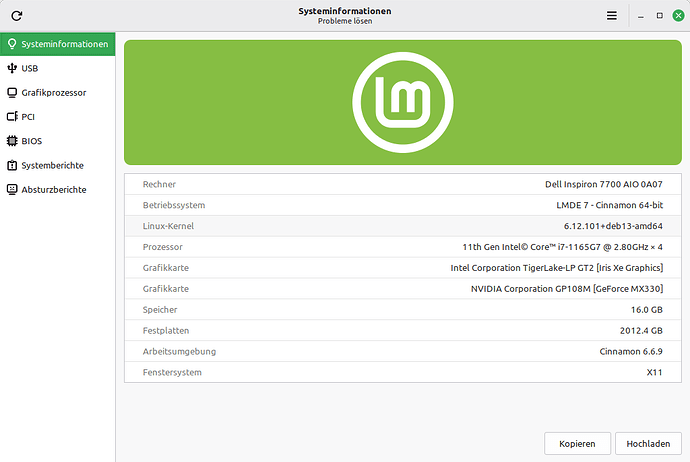Click the Kopieren button

tap(577, 444)
